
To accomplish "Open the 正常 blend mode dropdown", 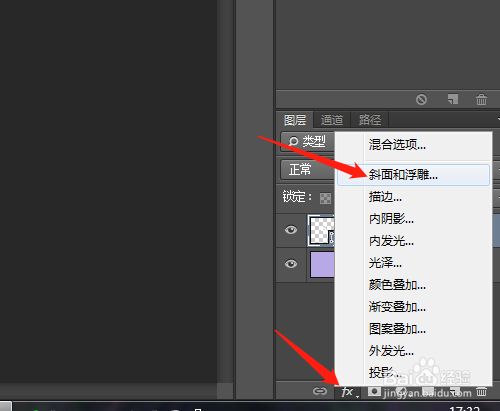I will click(307, 170).
